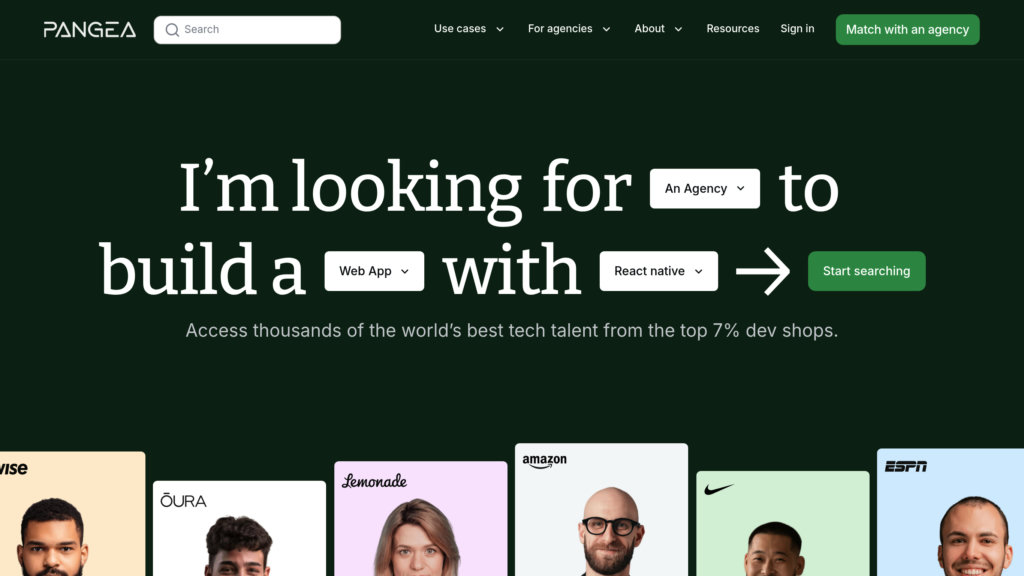Click the Oura logo on card

click(184, 500)
